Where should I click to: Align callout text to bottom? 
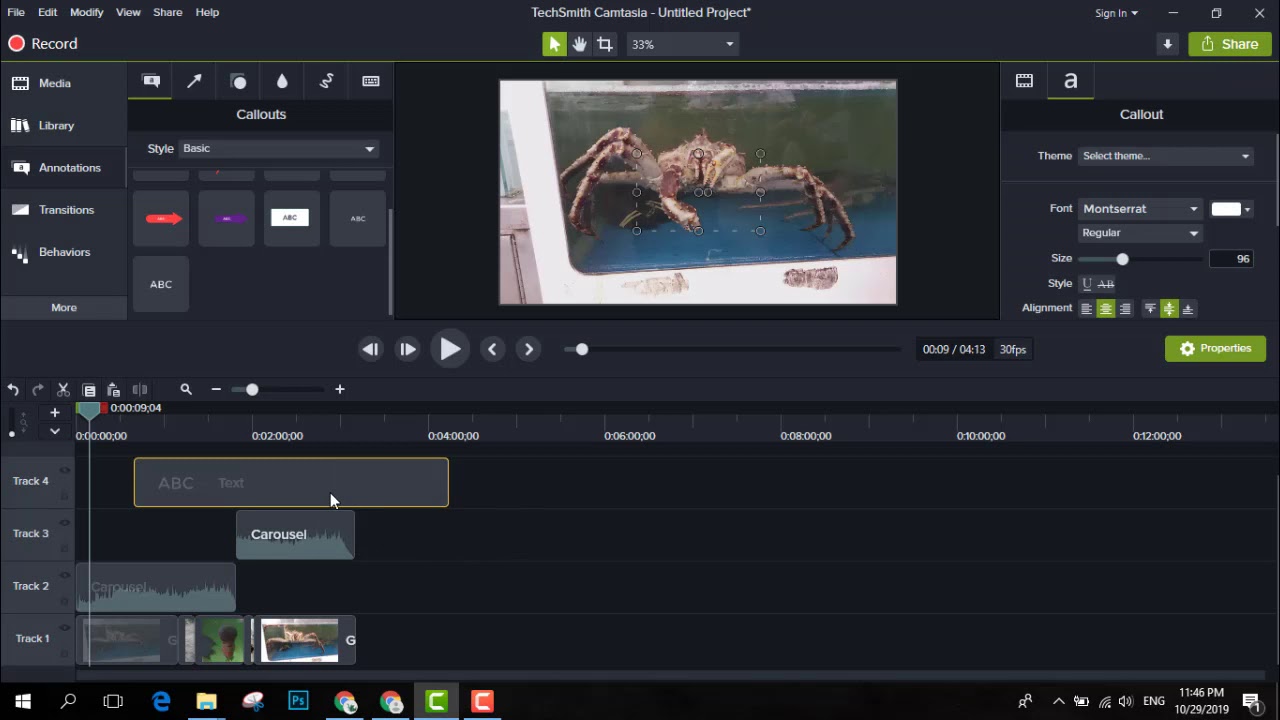tap(1188, 309)
